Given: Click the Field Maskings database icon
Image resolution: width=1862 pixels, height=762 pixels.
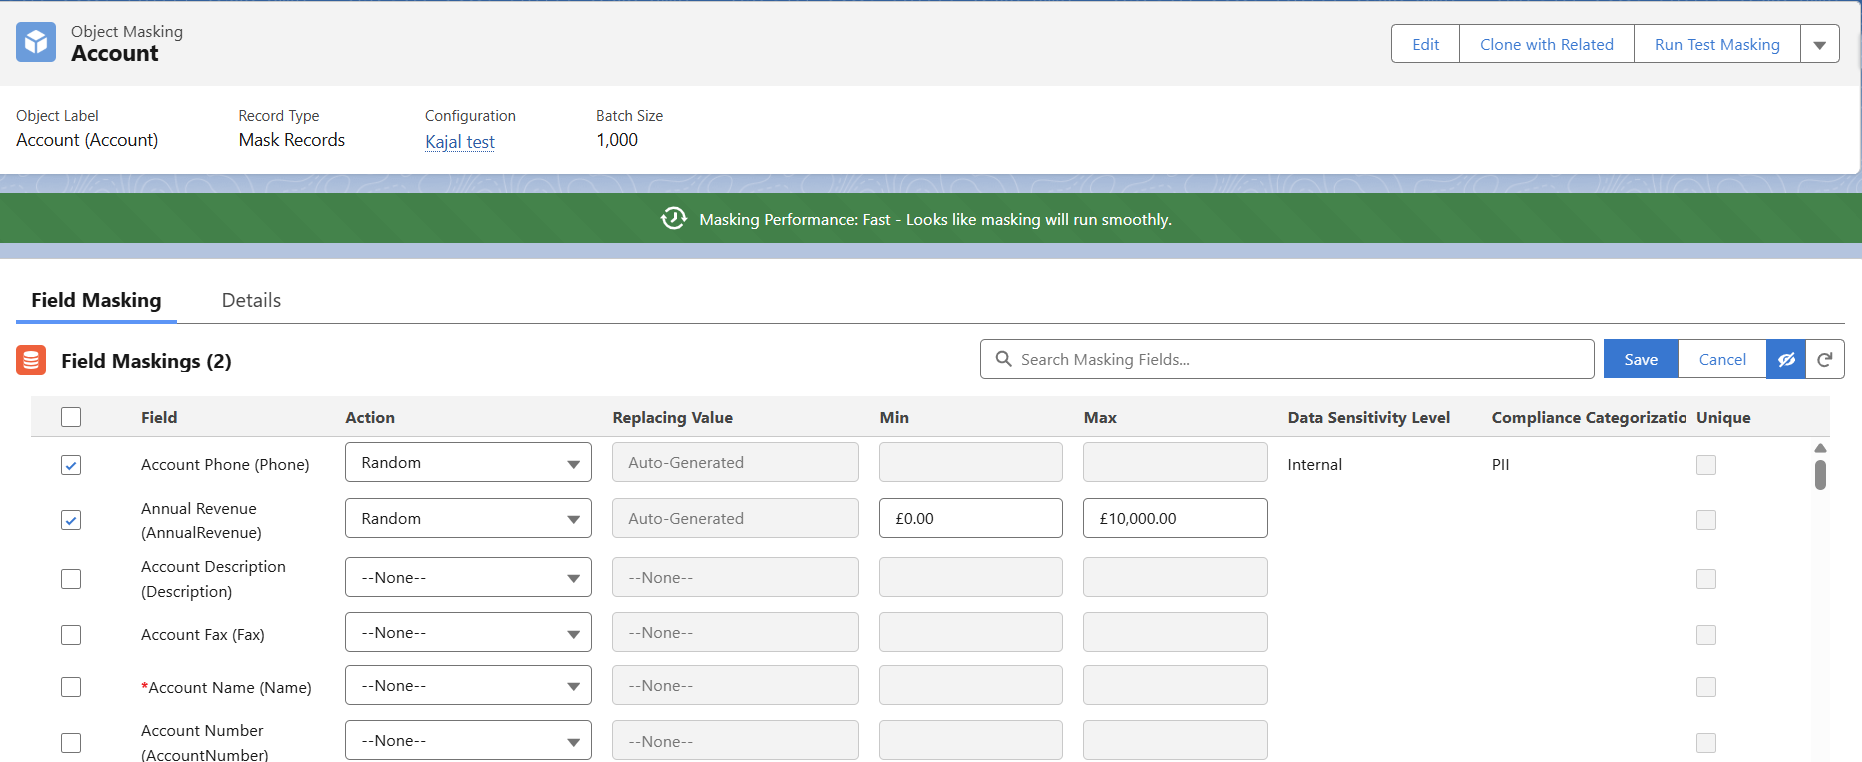Looking at the screenshot, I should (x=31, y=360).
